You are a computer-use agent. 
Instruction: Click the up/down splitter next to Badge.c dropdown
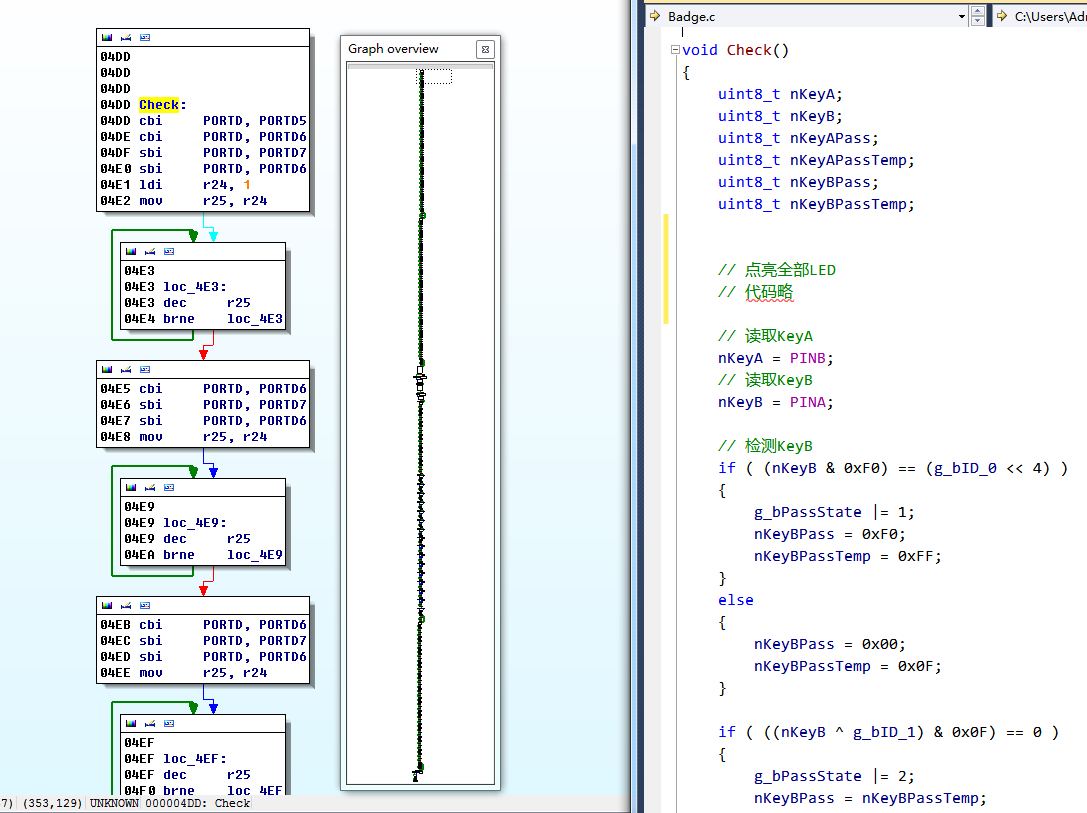[x=978, y=16]
